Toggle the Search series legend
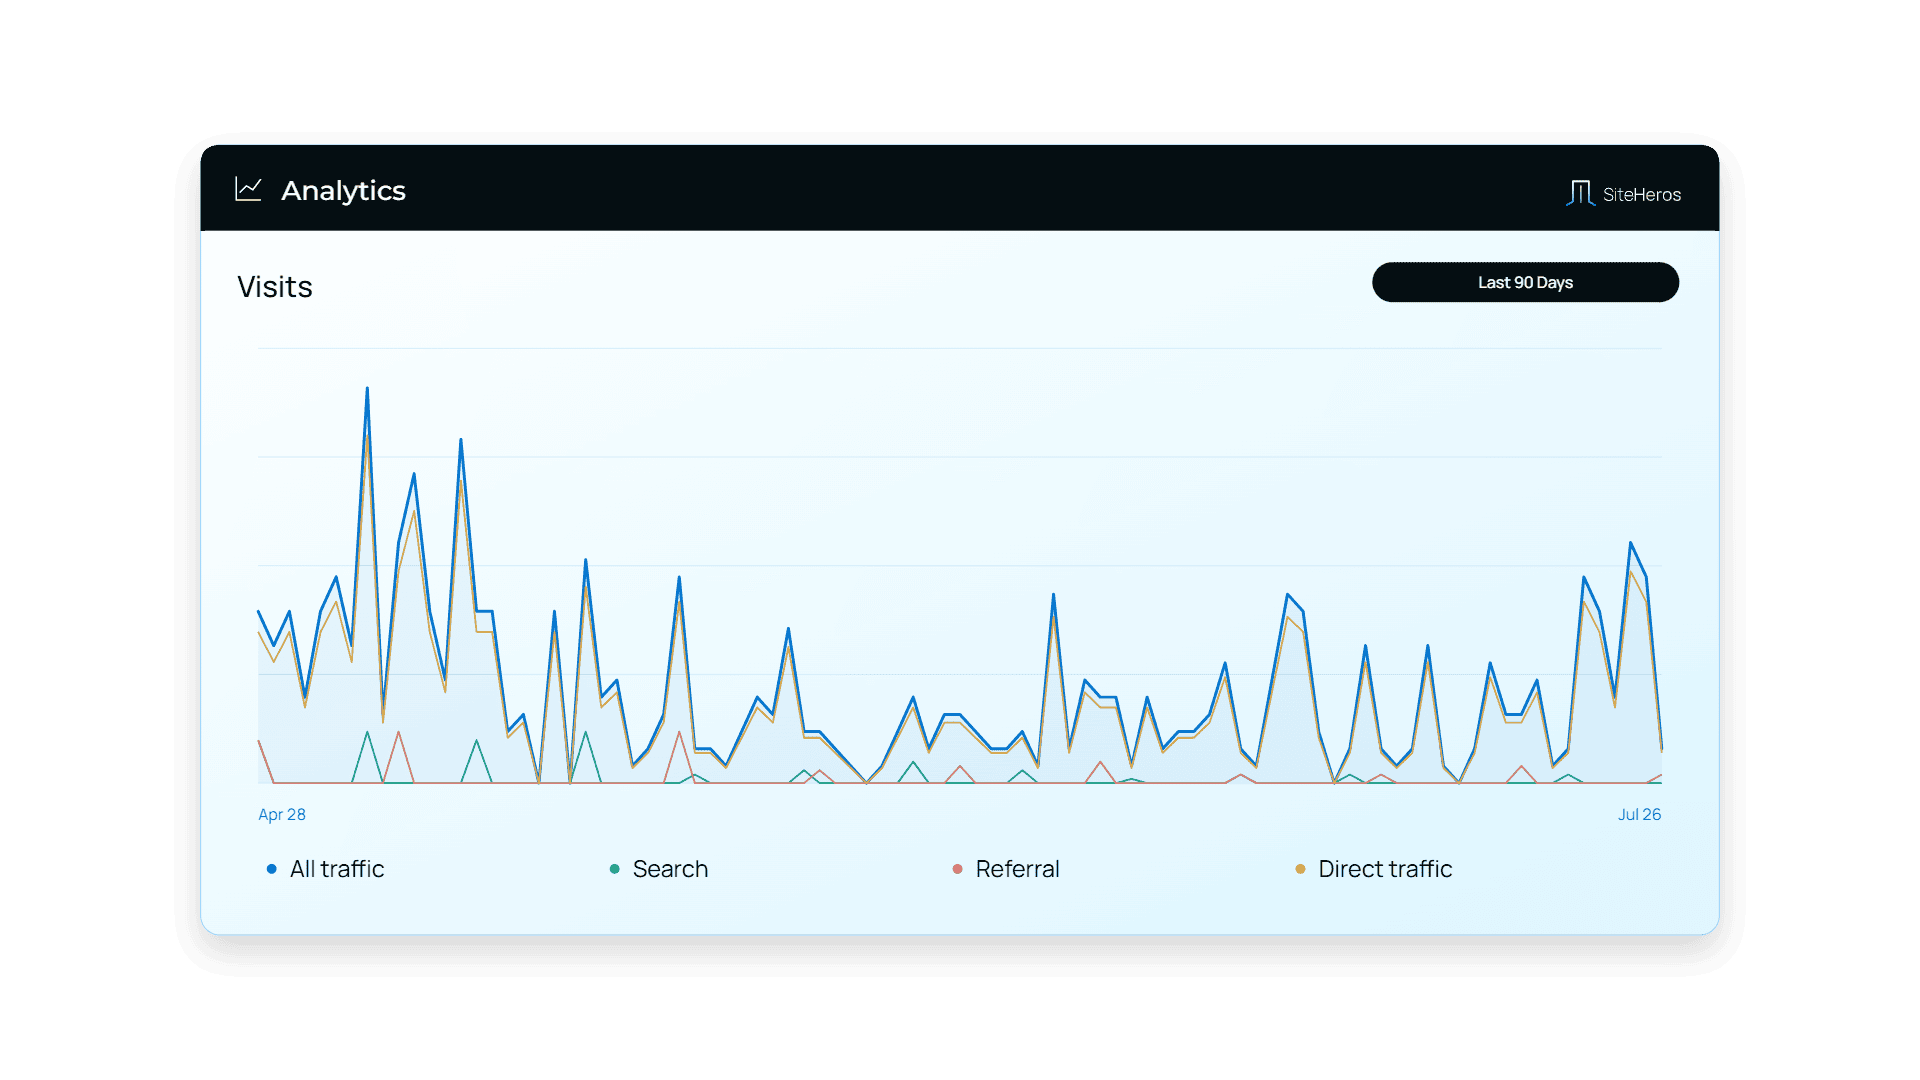The image size is (1920, 1080). (x=659, y=869)
